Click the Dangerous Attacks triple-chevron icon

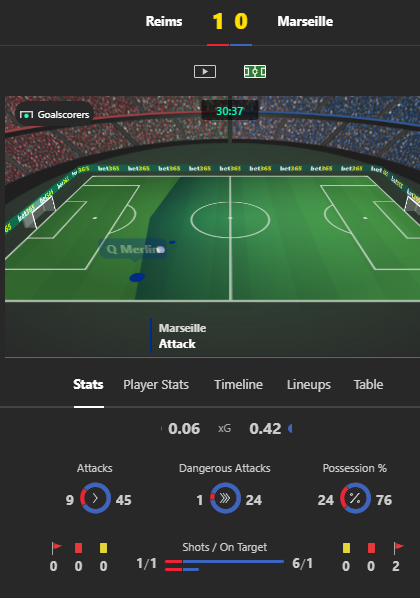pos(225,498)
